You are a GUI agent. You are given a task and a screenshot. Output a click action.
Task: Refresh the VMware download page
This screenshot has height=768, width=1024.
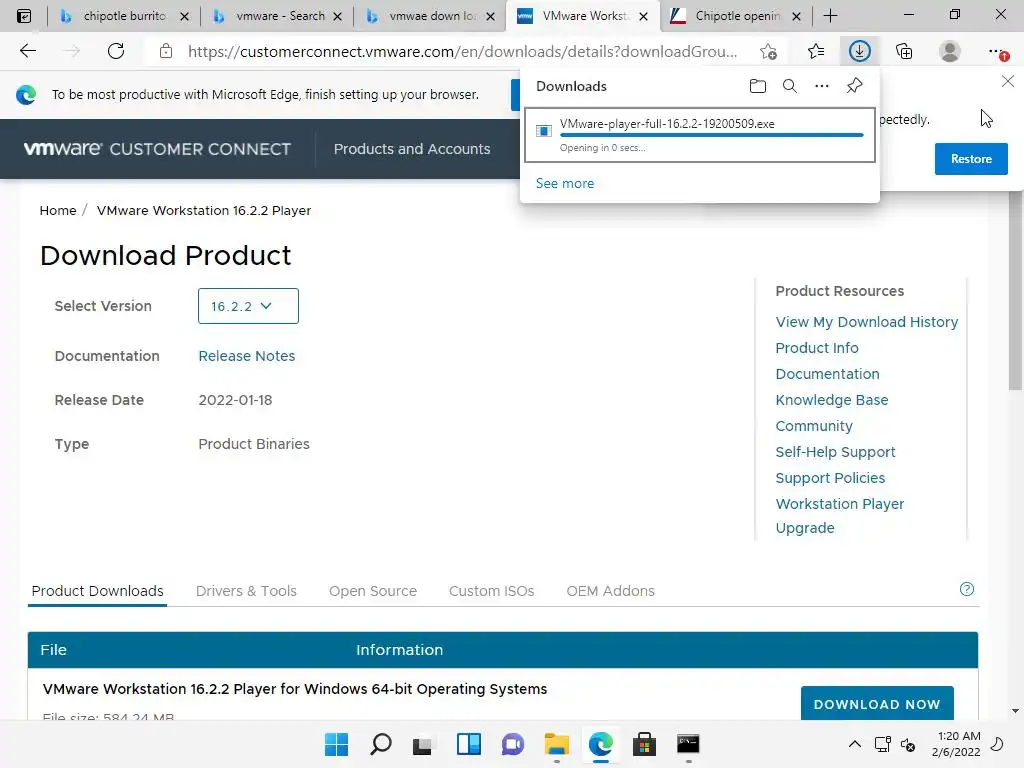116,51
